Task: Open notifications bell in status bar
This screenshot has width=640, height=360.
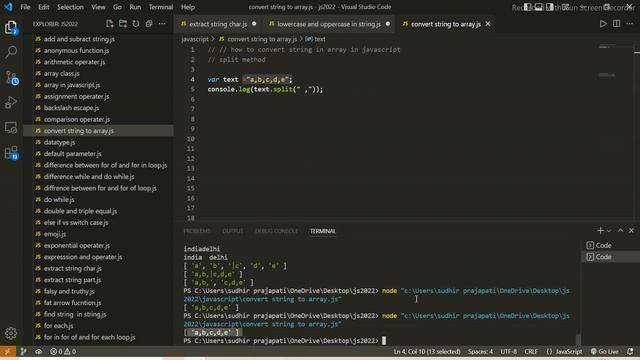Action: [630, 351]
